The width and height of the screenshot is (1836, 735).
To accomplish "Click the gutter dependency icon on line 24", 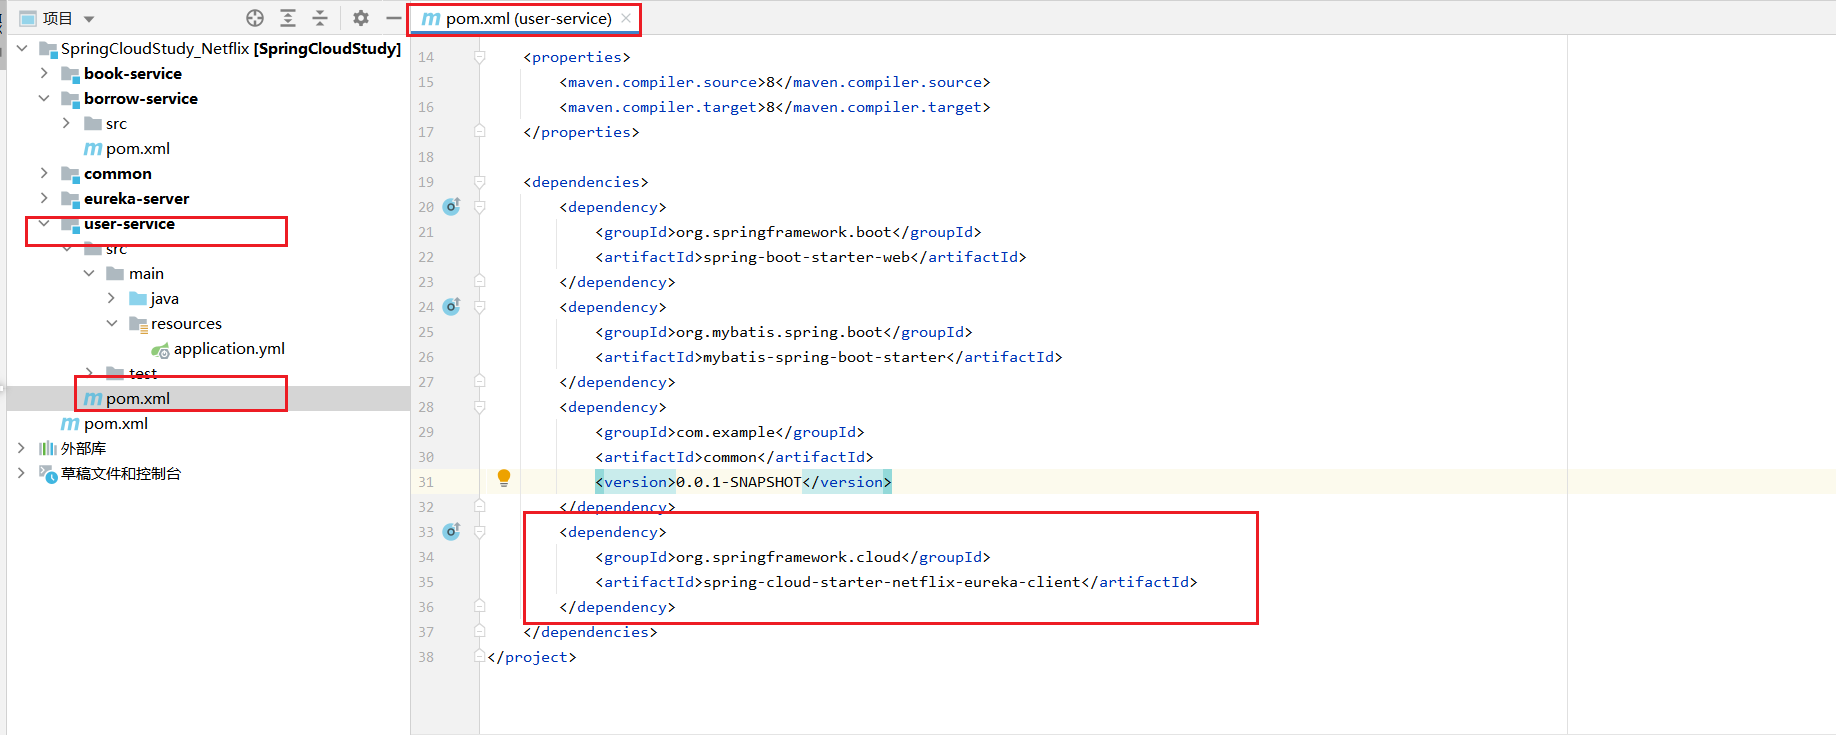I will [452, 307].
